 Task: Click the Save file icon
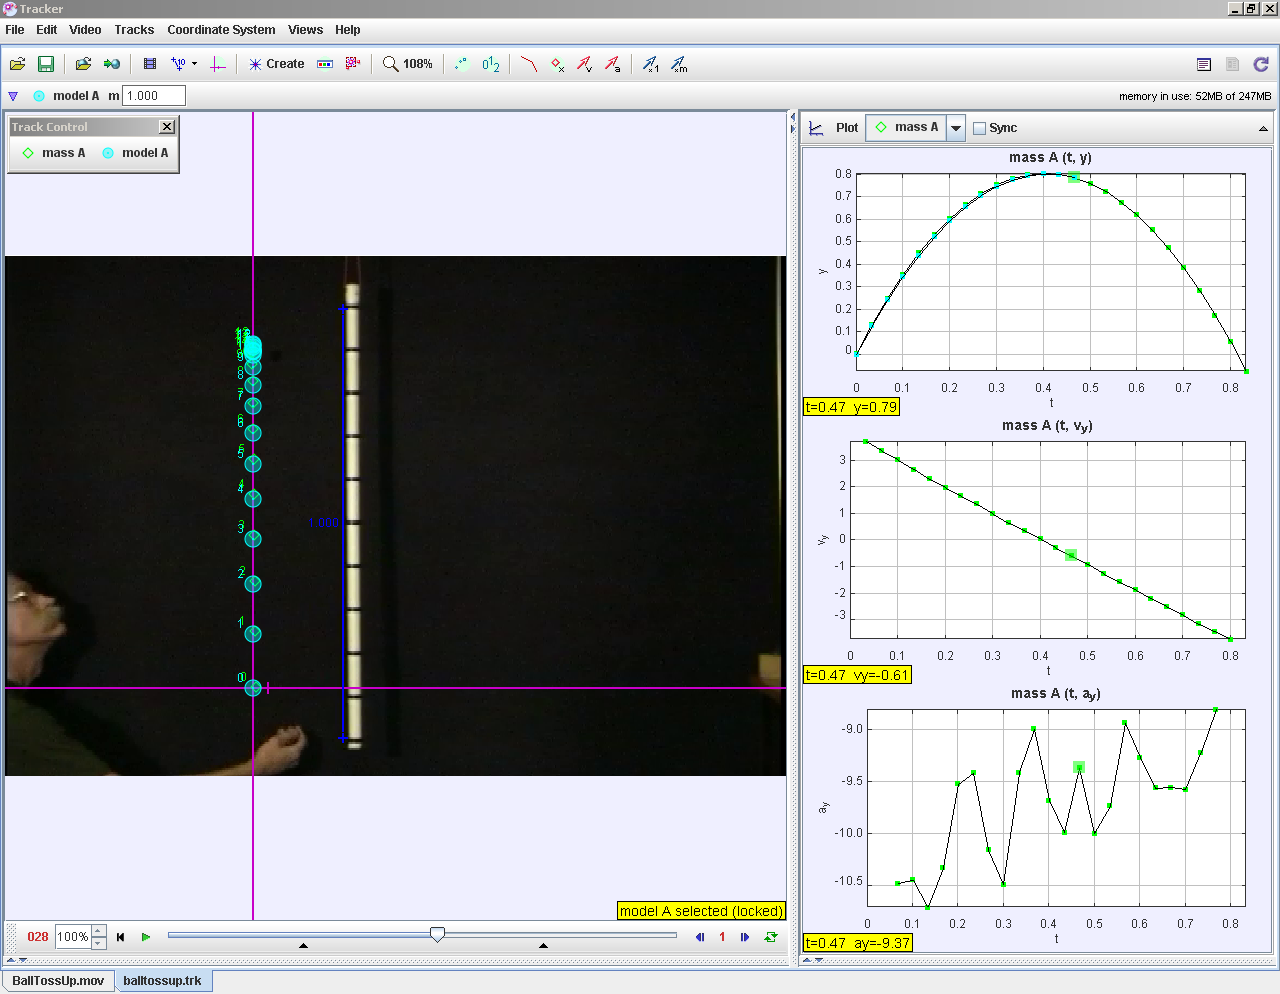pos(46,64)
